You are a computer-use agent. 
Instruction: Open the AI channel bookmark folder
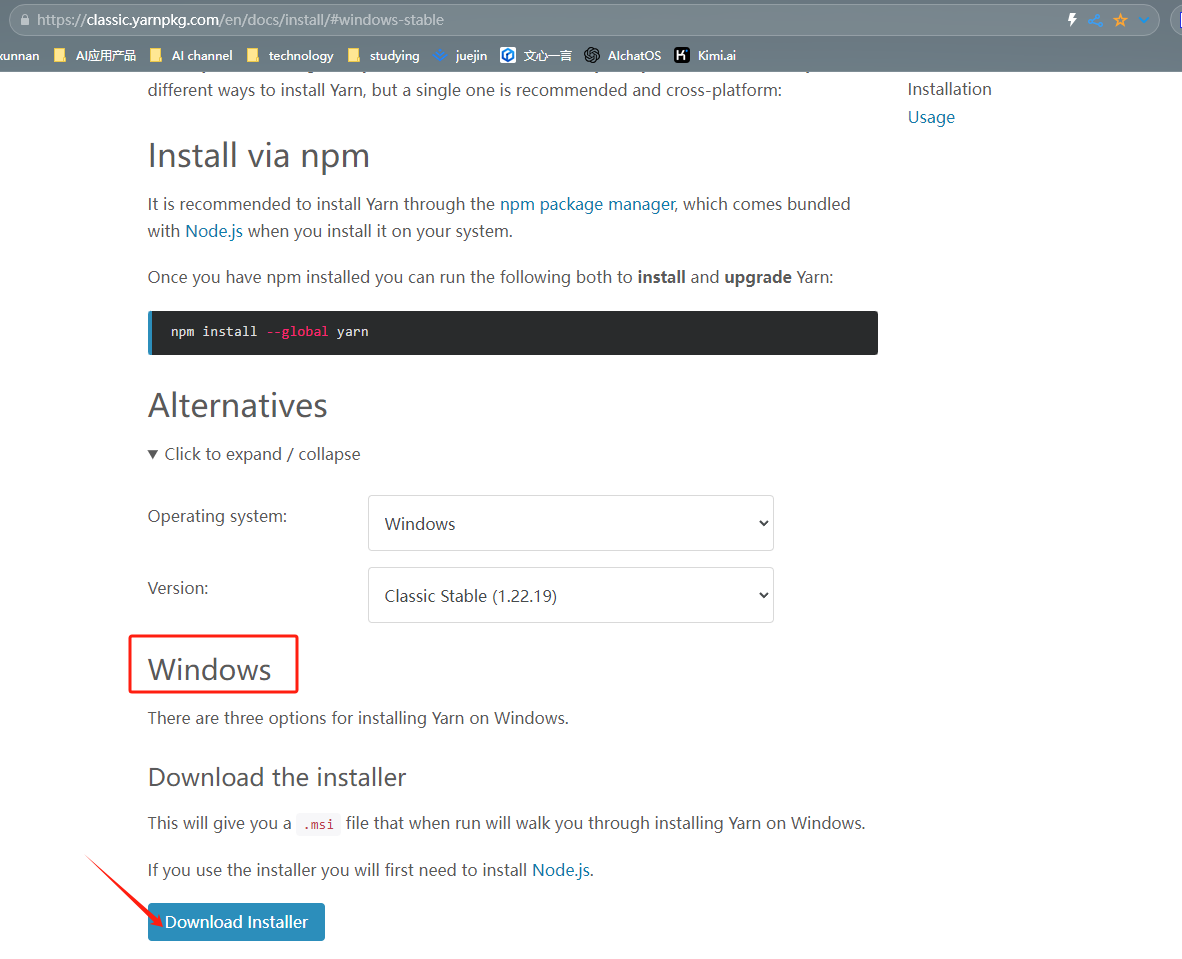pos(191,56)
